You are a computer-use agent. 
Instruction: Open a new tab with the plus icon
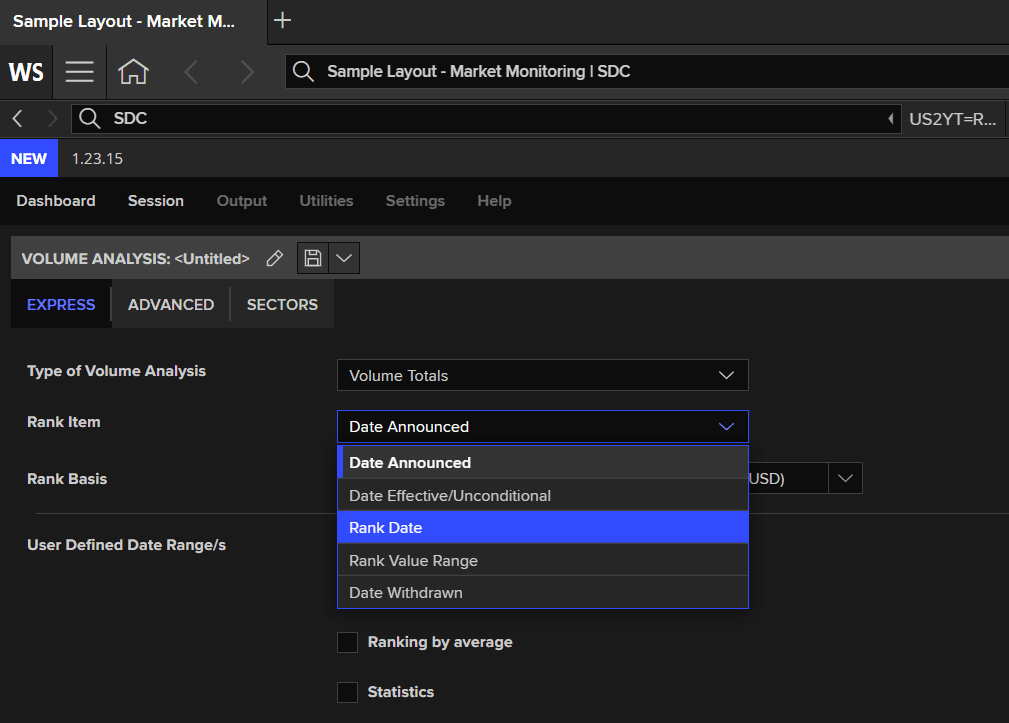click(282, 21)
